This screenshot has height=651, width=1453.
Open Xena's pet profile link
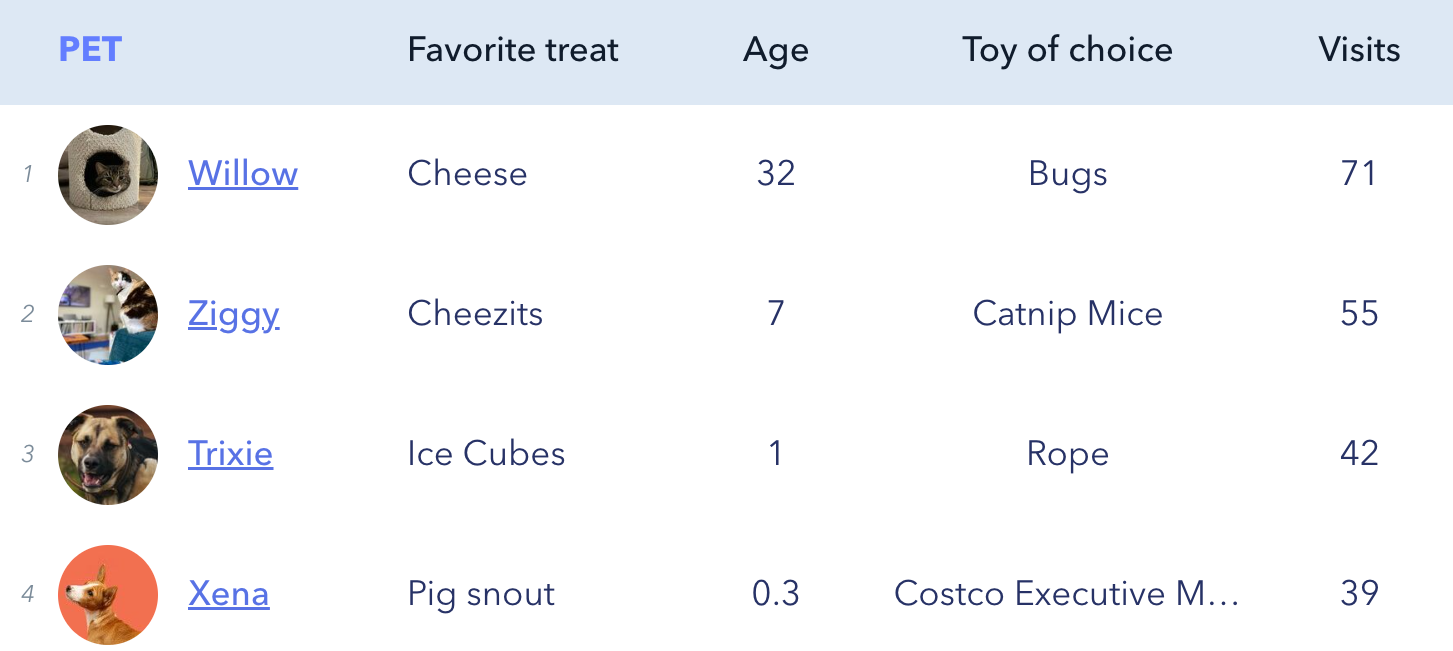pyautogui.click(x=229, y=594)
